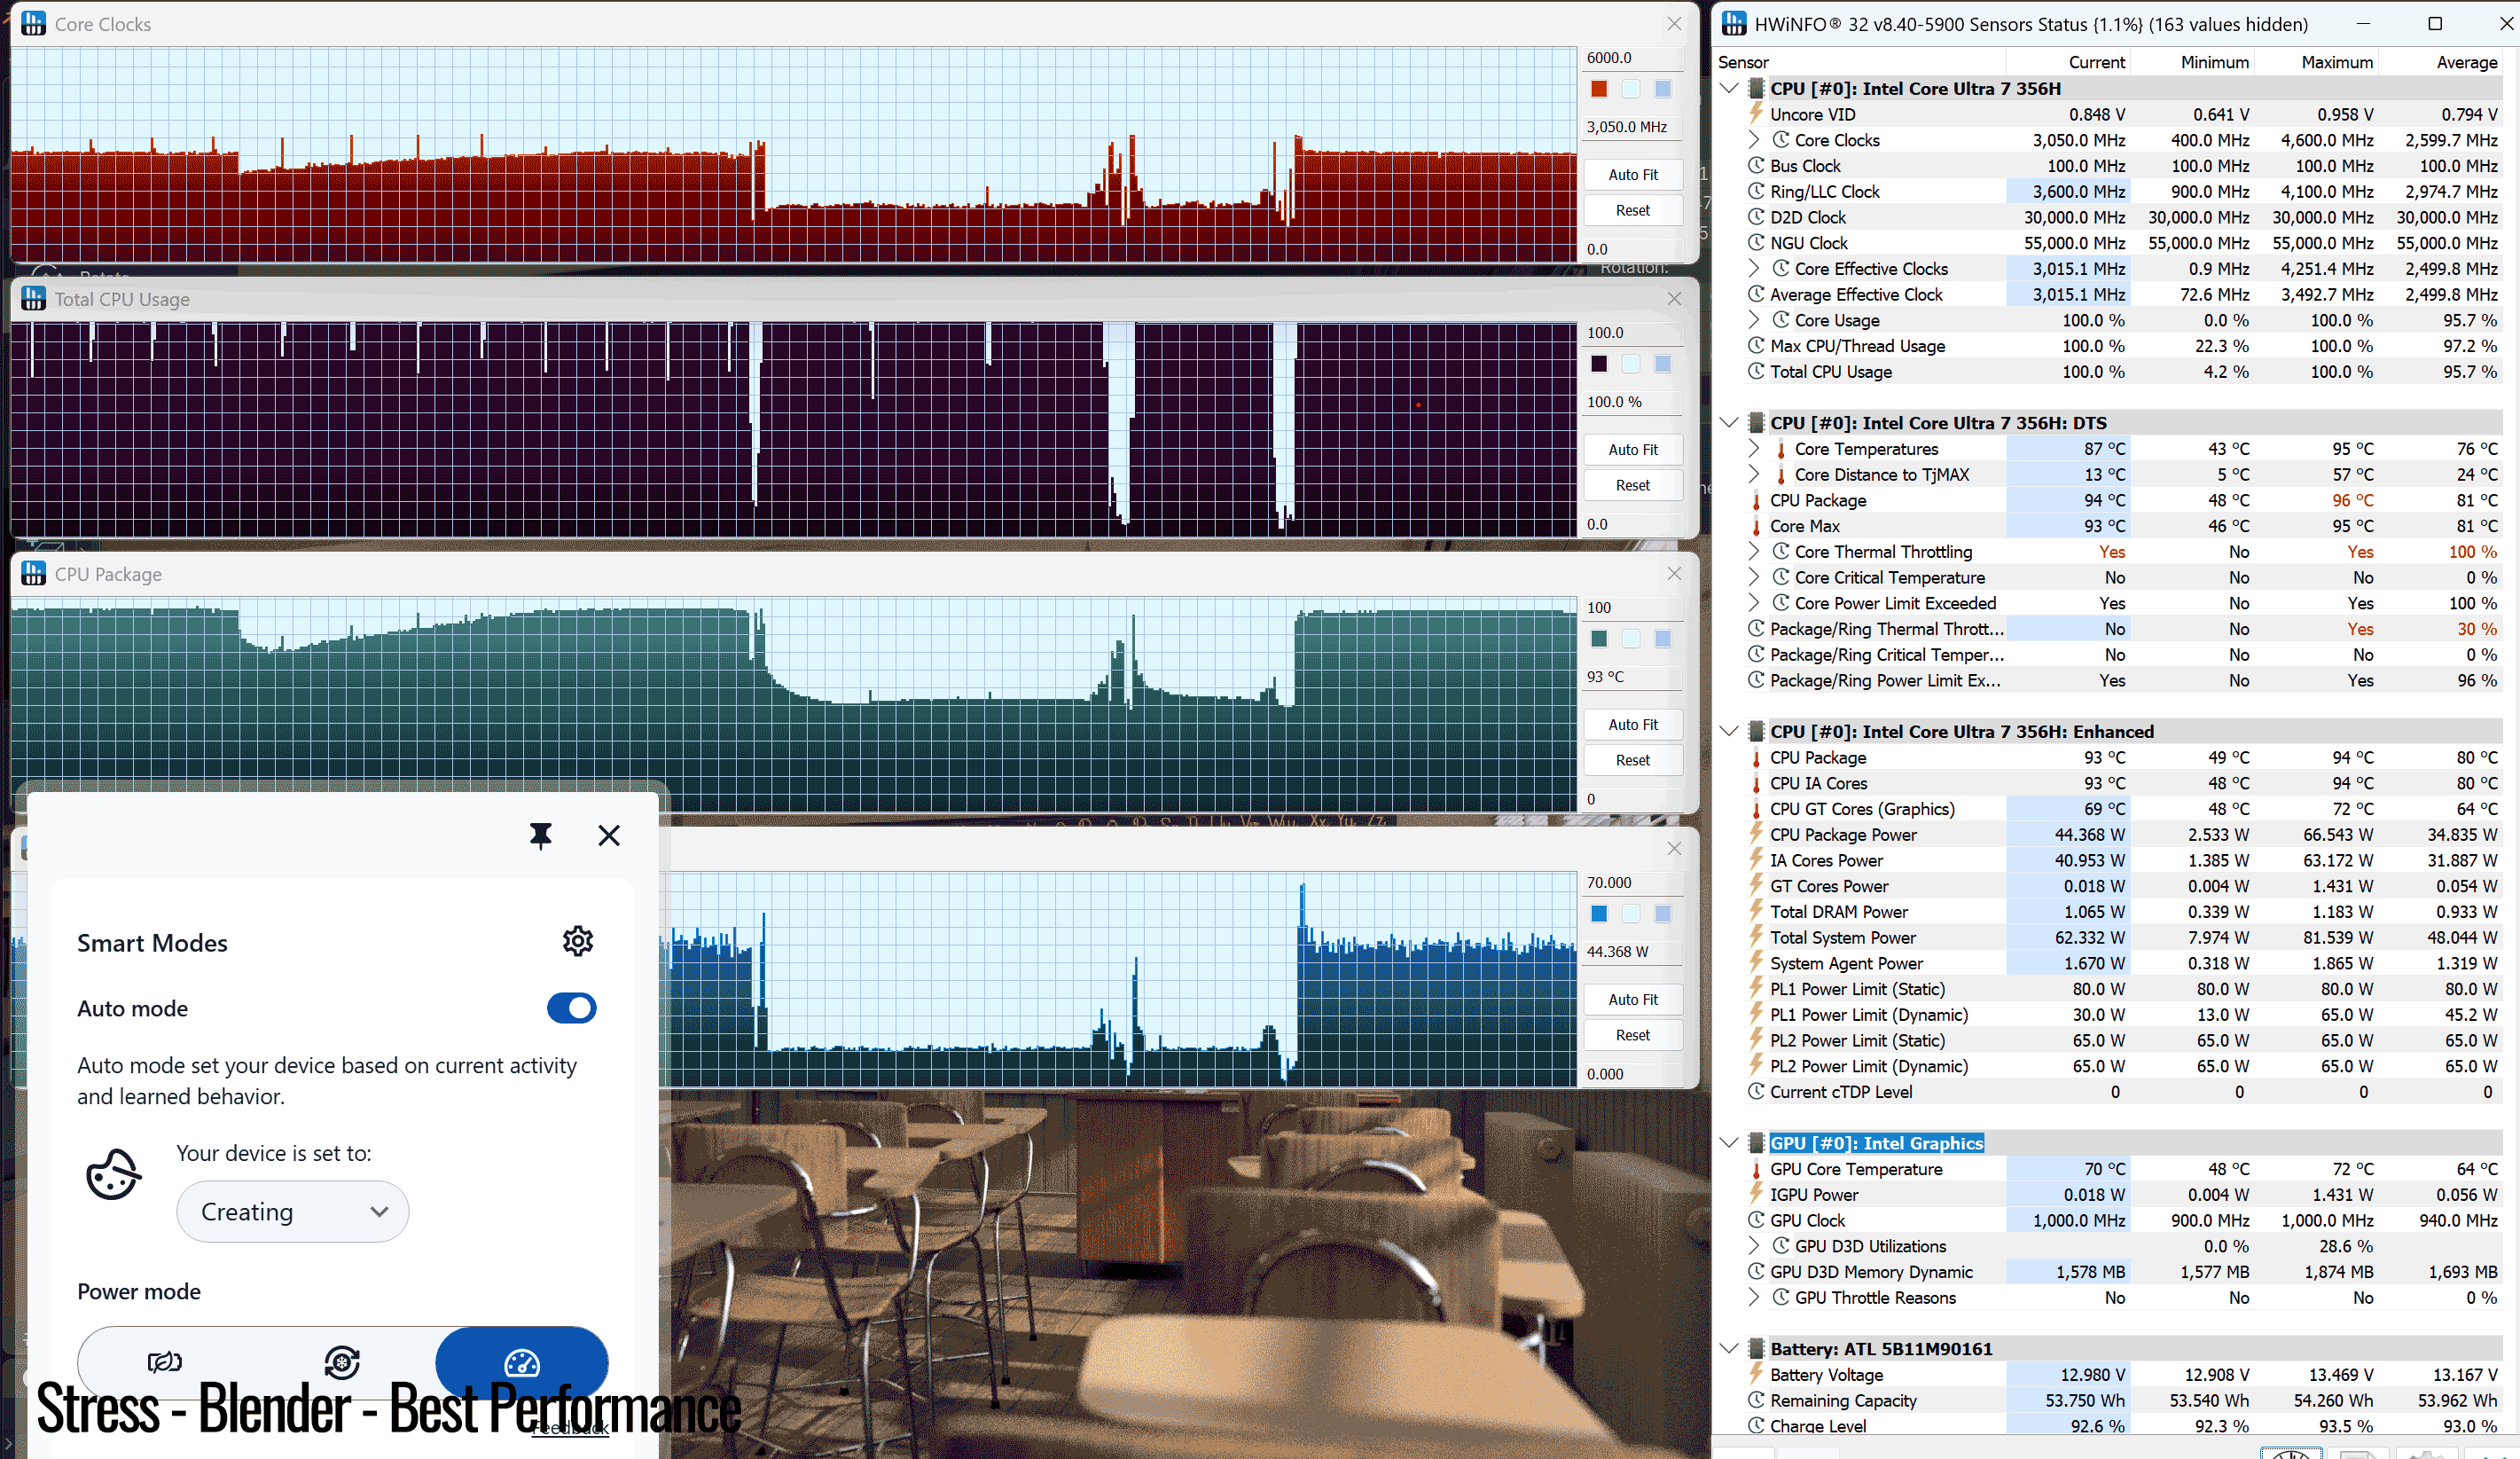Click the clock icon beside NGU Clock
Image resolution: width=2520 pixels, height=1459 pixels.
[1756, 242]
